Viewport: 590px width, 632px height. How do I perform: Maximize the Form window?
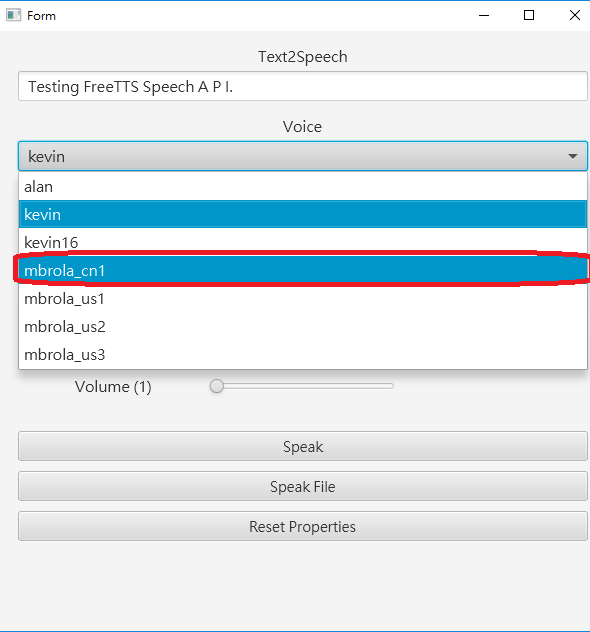tap(529, 15)
